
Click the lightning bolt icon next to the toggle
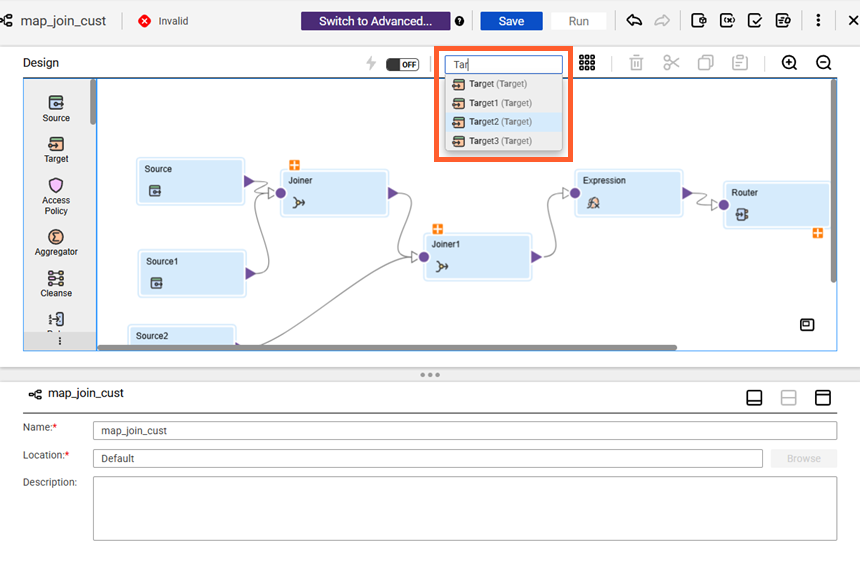pos(371,63)
